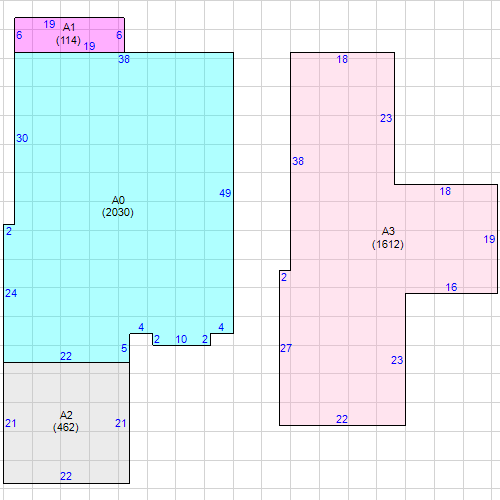This screenshot has height=500, width=500.
Task: Click the 22 dimension at A3's bottom edge
Action: (342, 419)
